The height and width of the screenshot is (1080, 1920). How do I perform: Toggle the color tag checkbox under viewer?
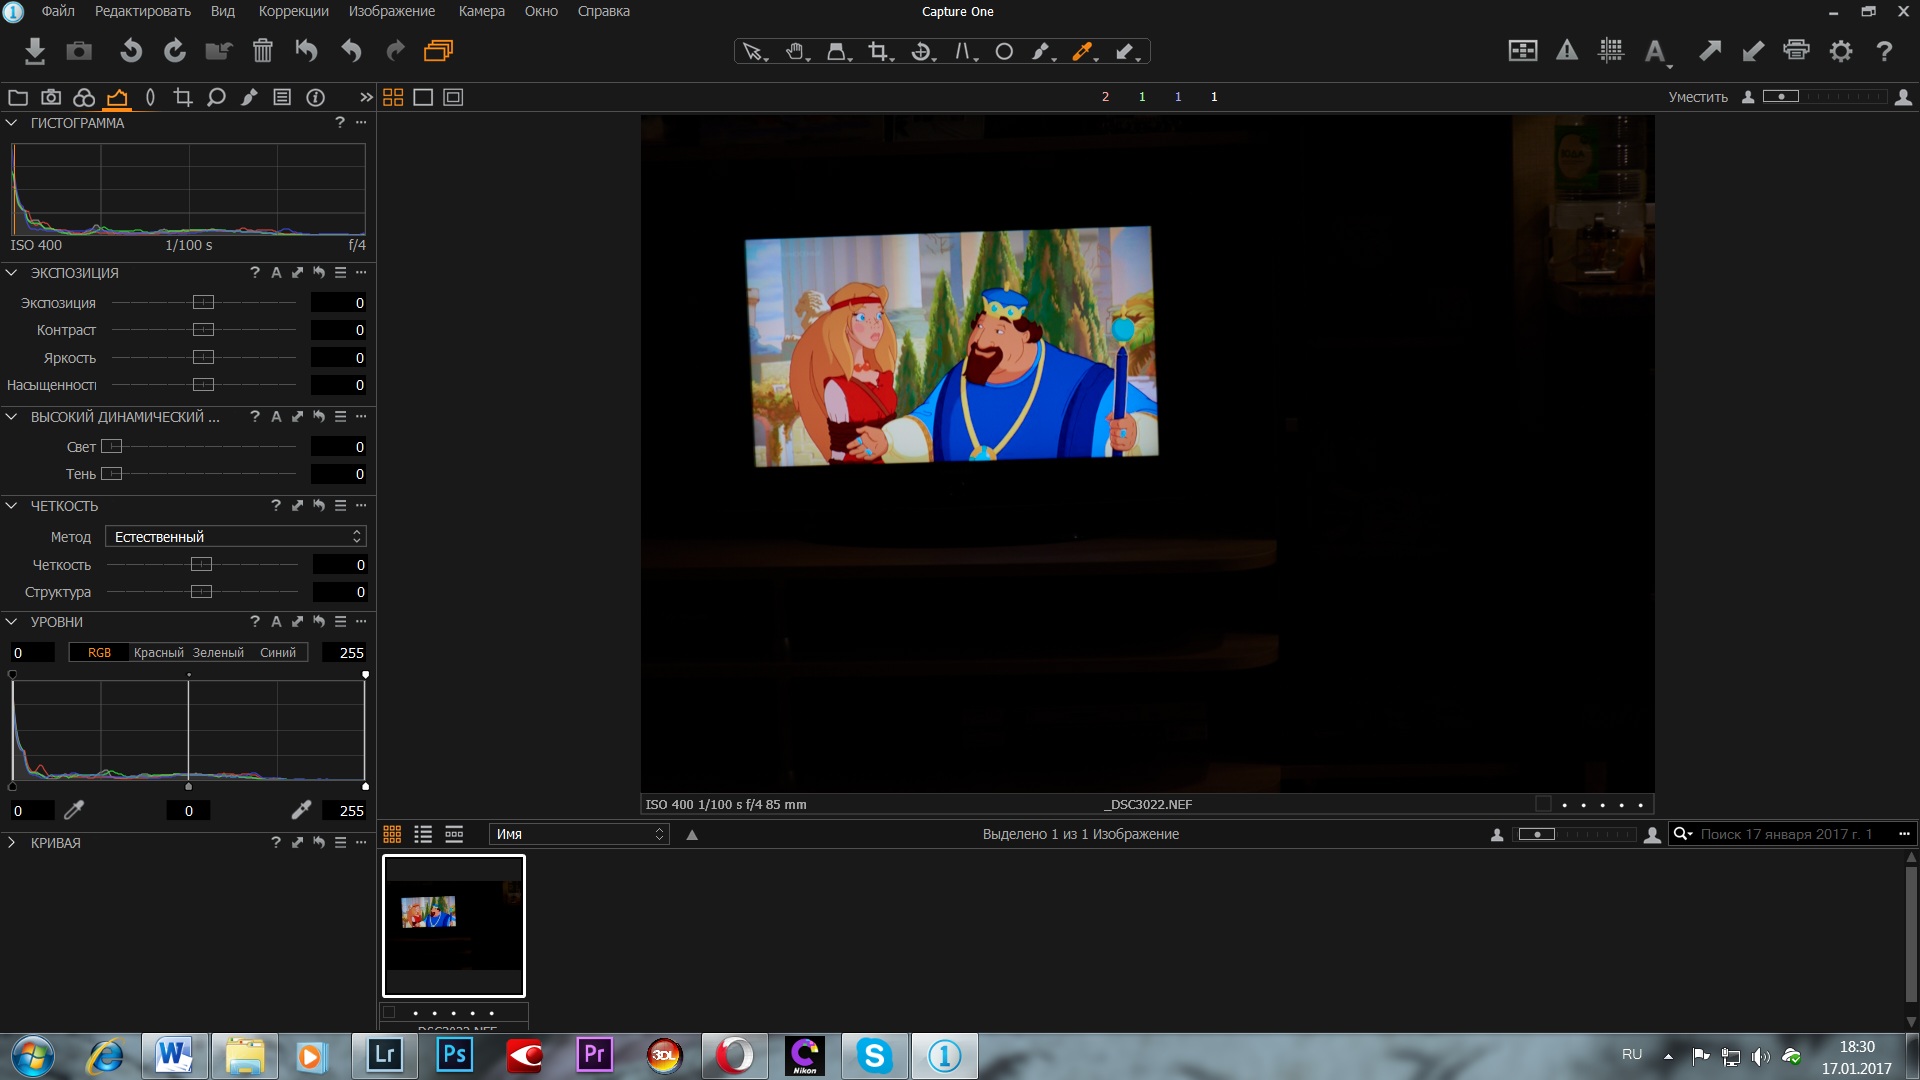(x=1543, y=804)
